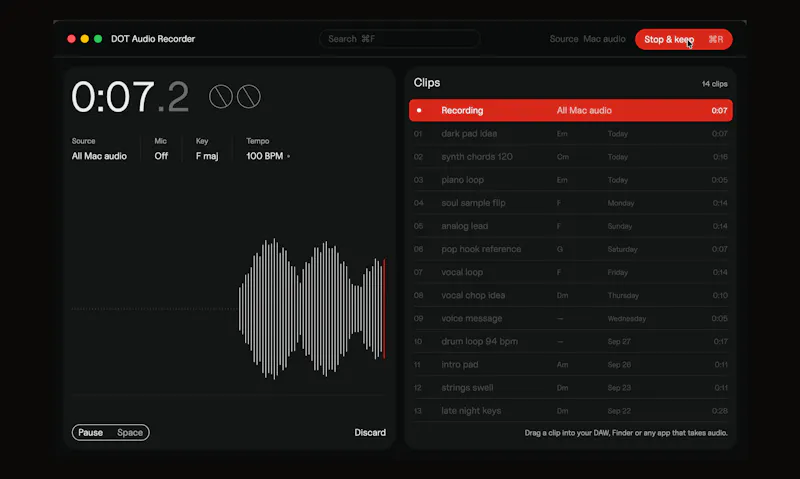Screen dimensions: 800x479
Task: Click the right slashed-circle icon beside the timer
Action: [248, 96]
